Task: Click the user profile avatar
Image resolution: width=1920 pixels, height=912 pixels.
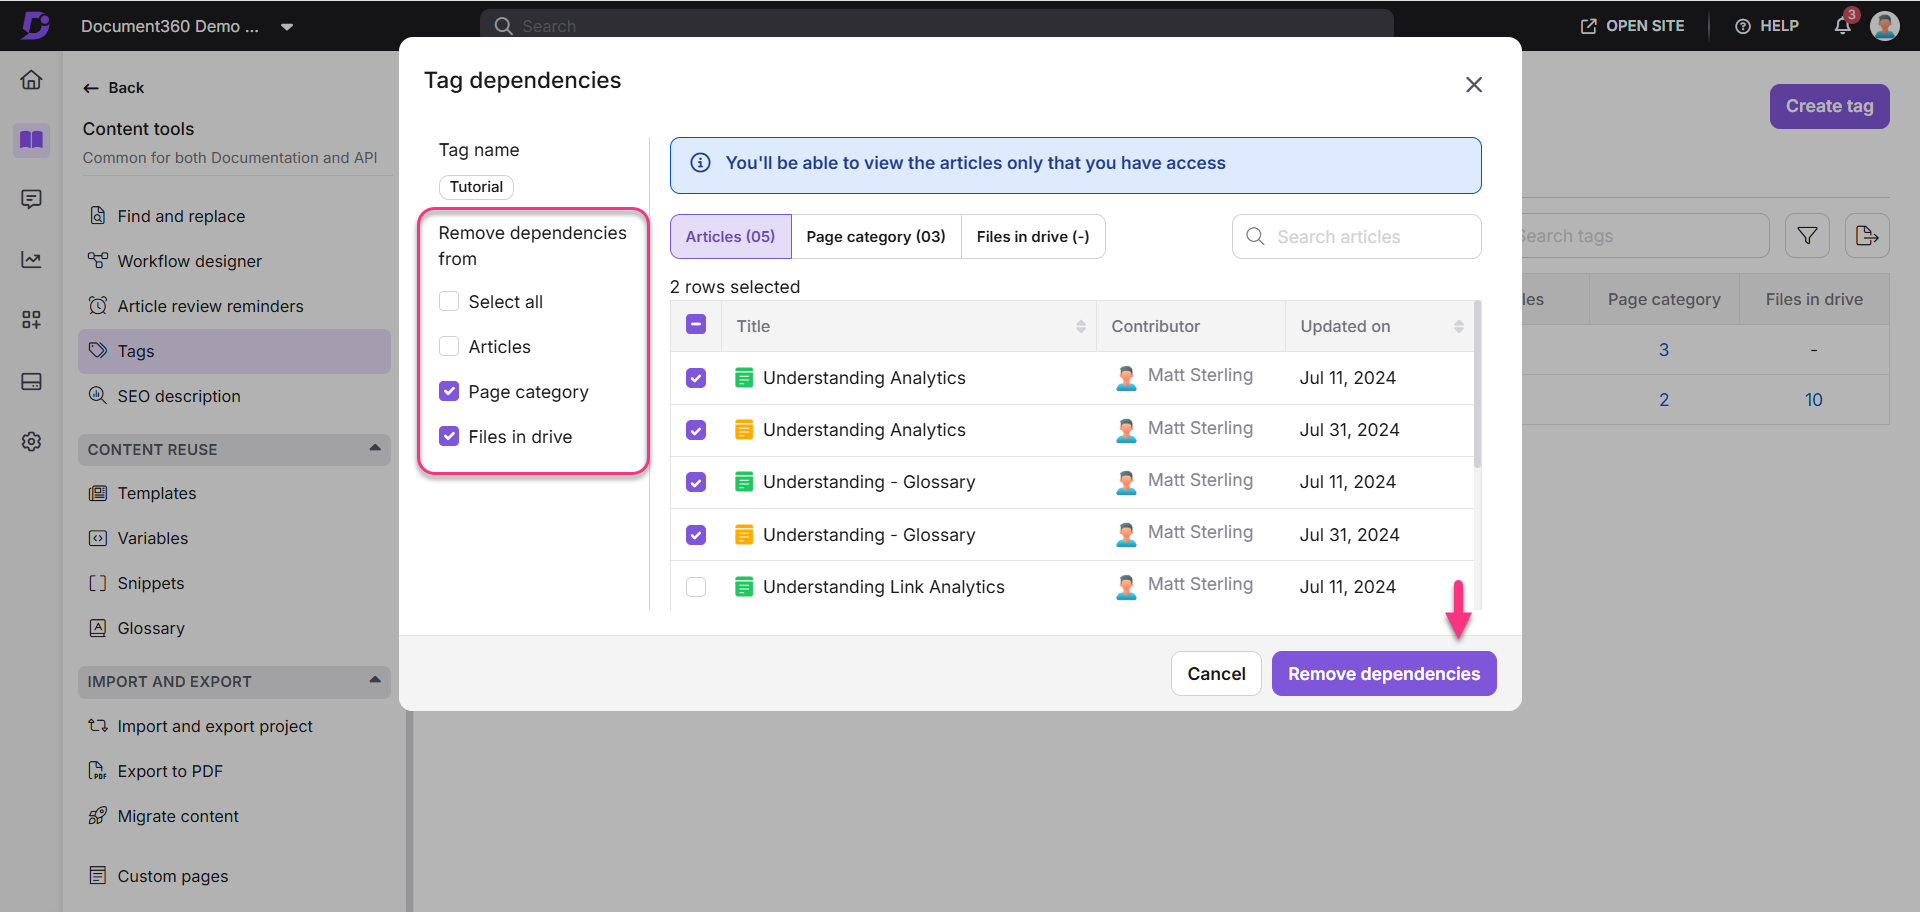Action: pos(1885,26)
